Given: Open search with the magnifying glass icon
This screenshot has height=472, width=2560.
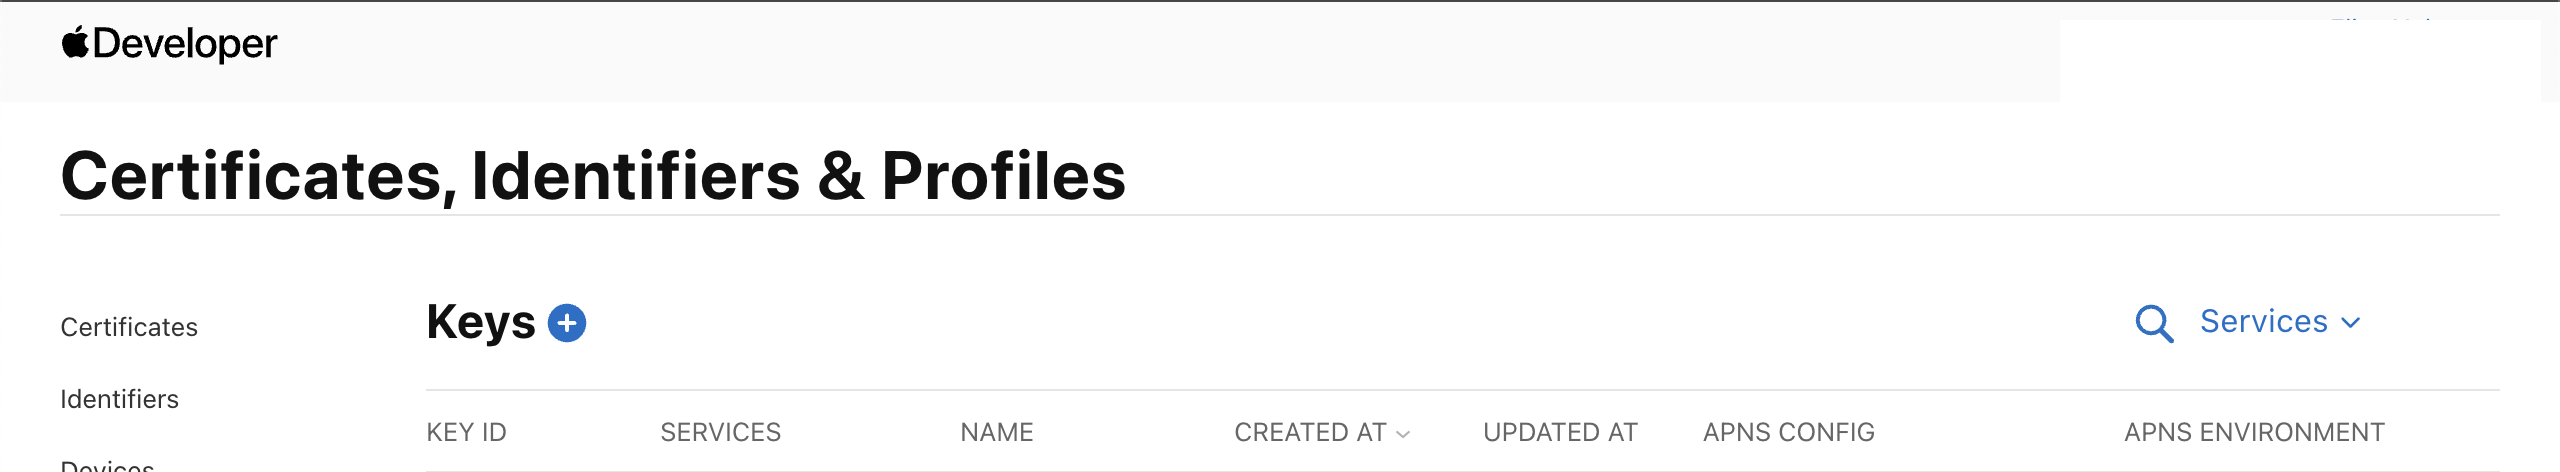Looking at the screenshot, I should [2153, 323].
